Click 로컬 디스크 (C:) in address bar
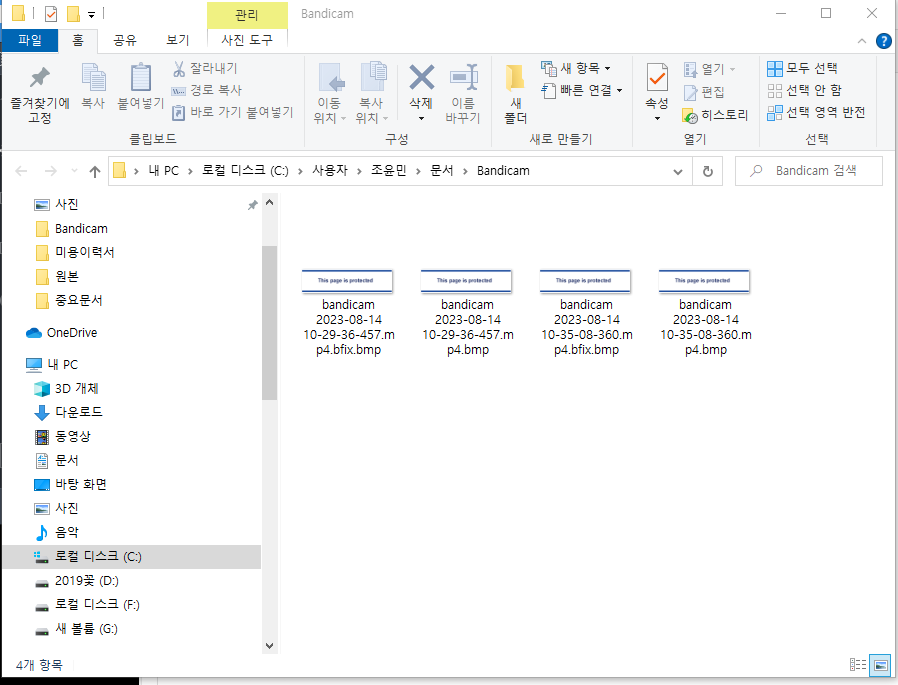The width and height of the screenshot is (898, 685). 245,171
